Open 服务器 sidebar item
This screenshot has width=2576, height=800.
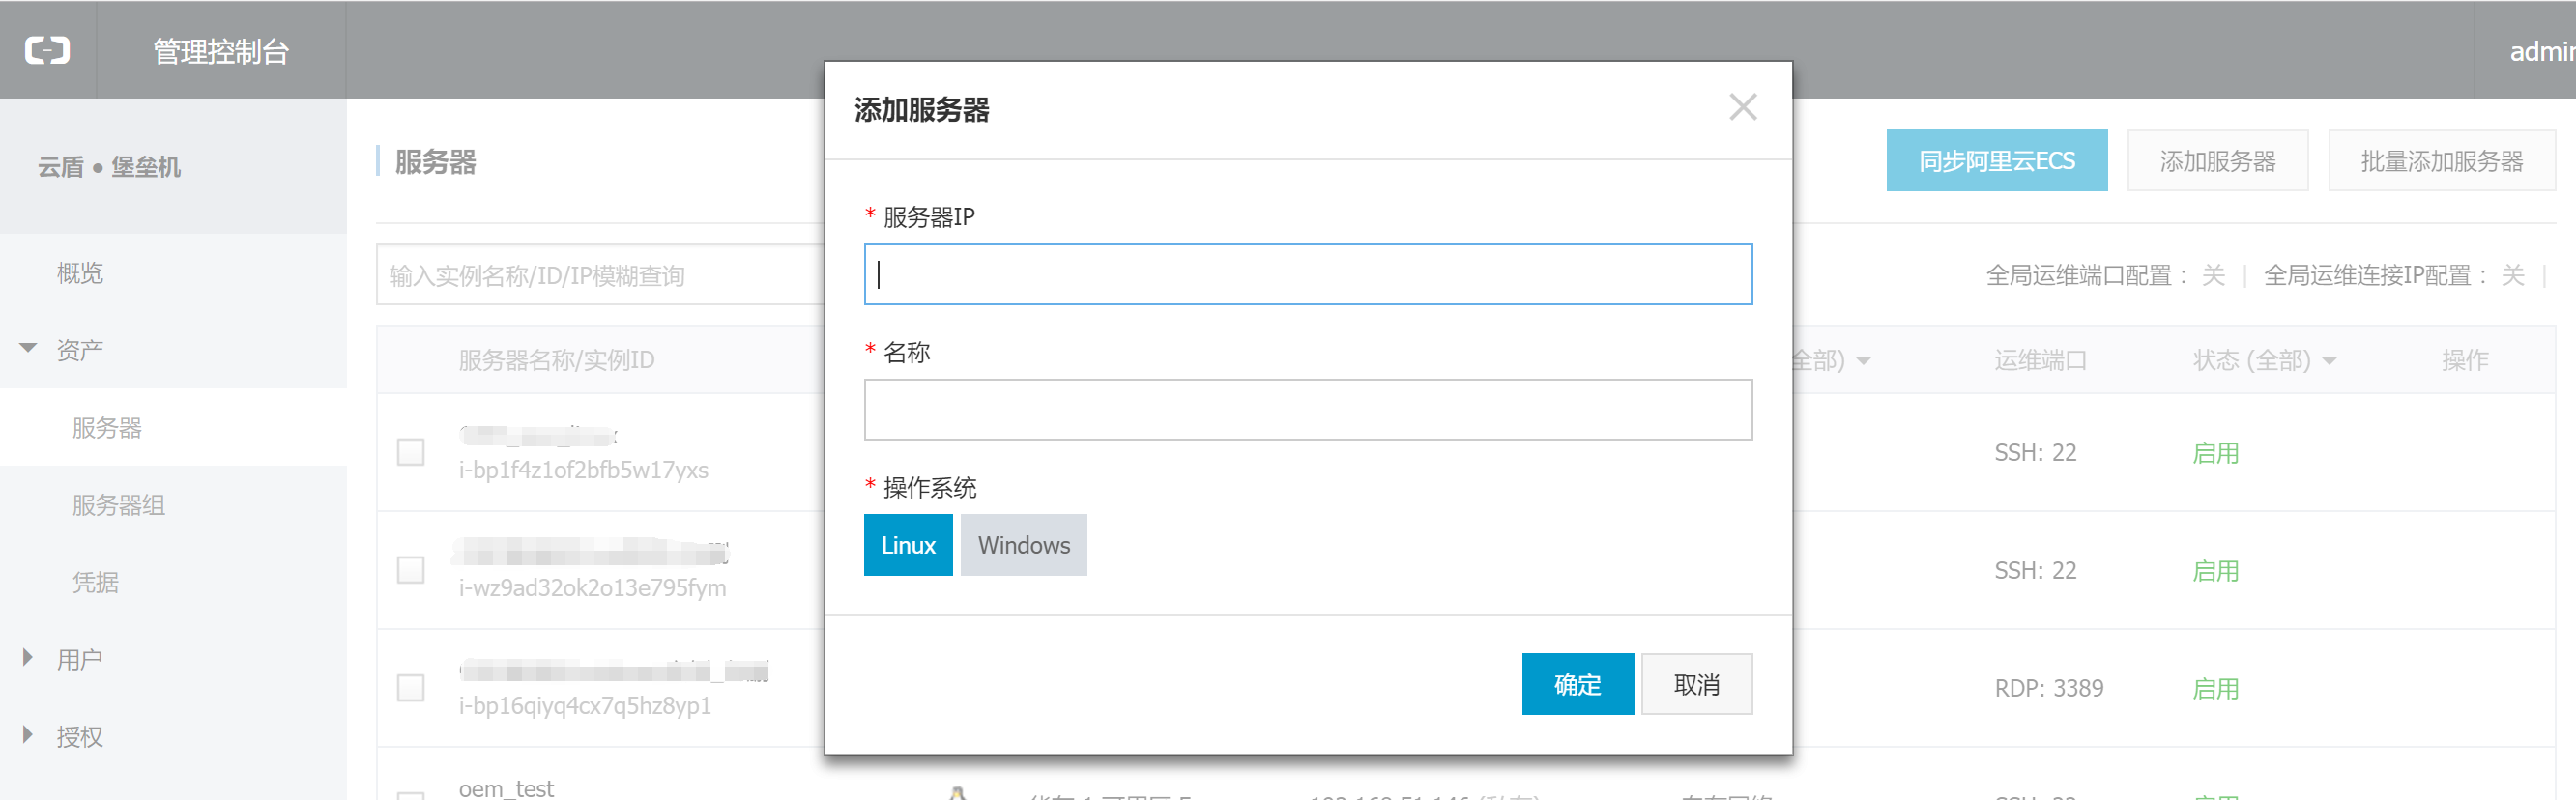coord(107,428)
